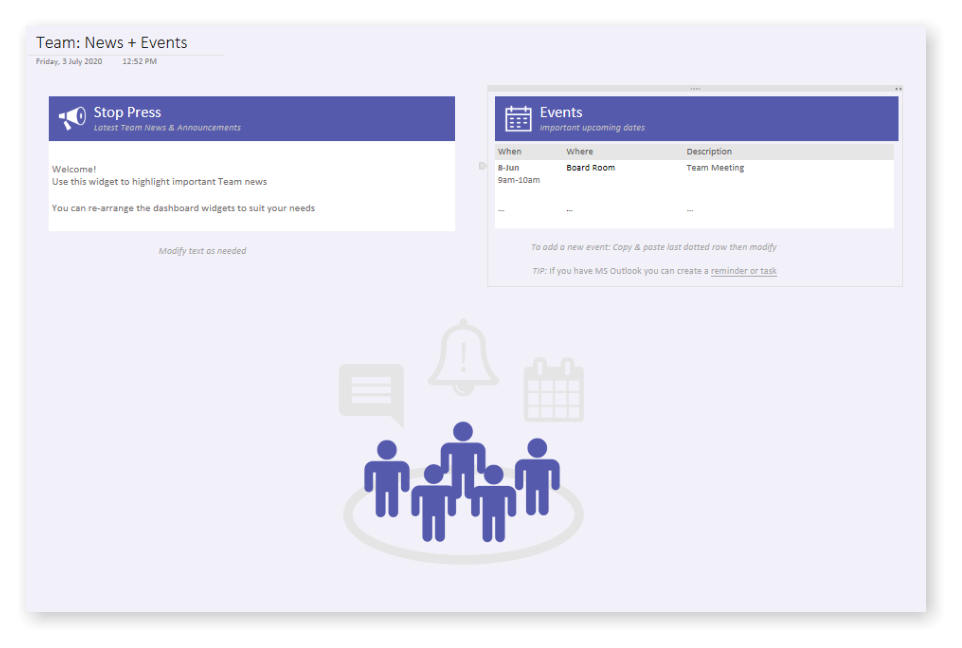Click the megaphone icon in Stop Press header

(x=72, y=118)
